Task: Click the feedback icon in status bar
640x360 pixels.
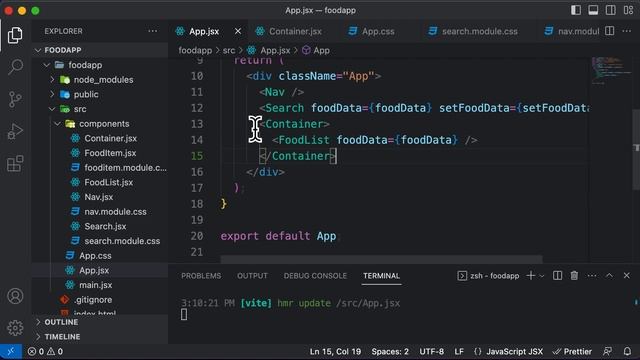Action: point(607,351)
